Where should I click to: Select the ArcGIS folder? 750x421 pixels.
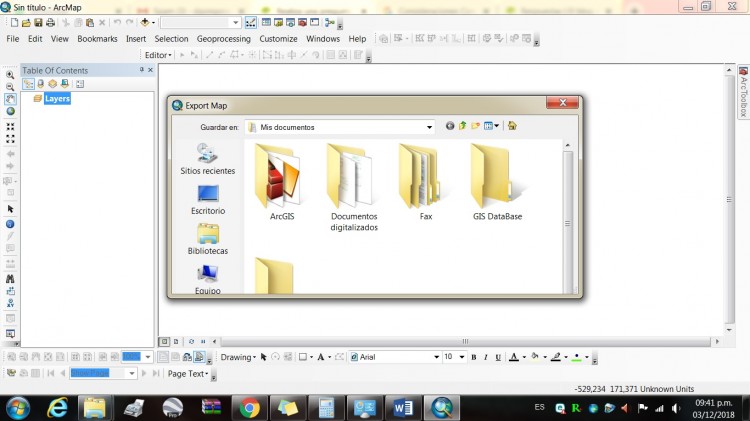point(282,182)
